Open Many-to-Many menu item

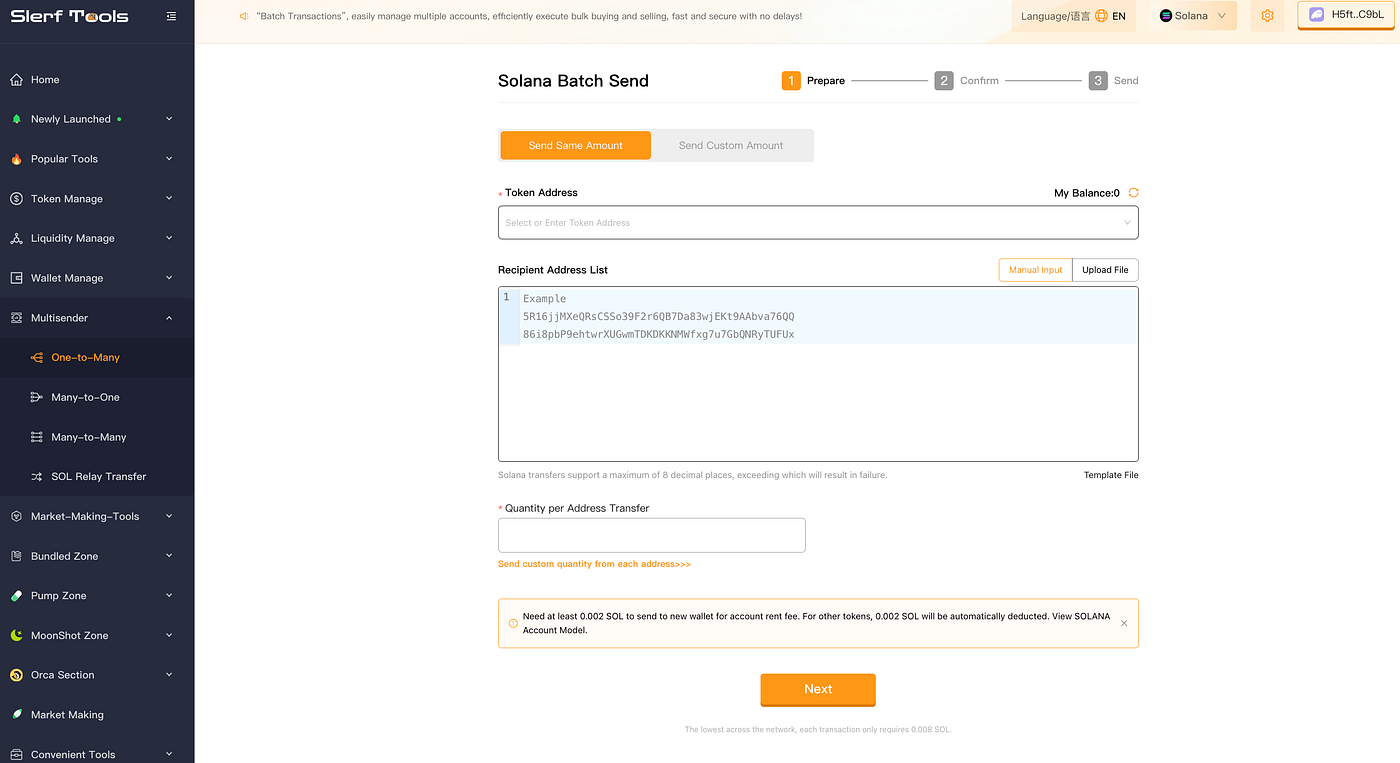[x=97, y=437]
